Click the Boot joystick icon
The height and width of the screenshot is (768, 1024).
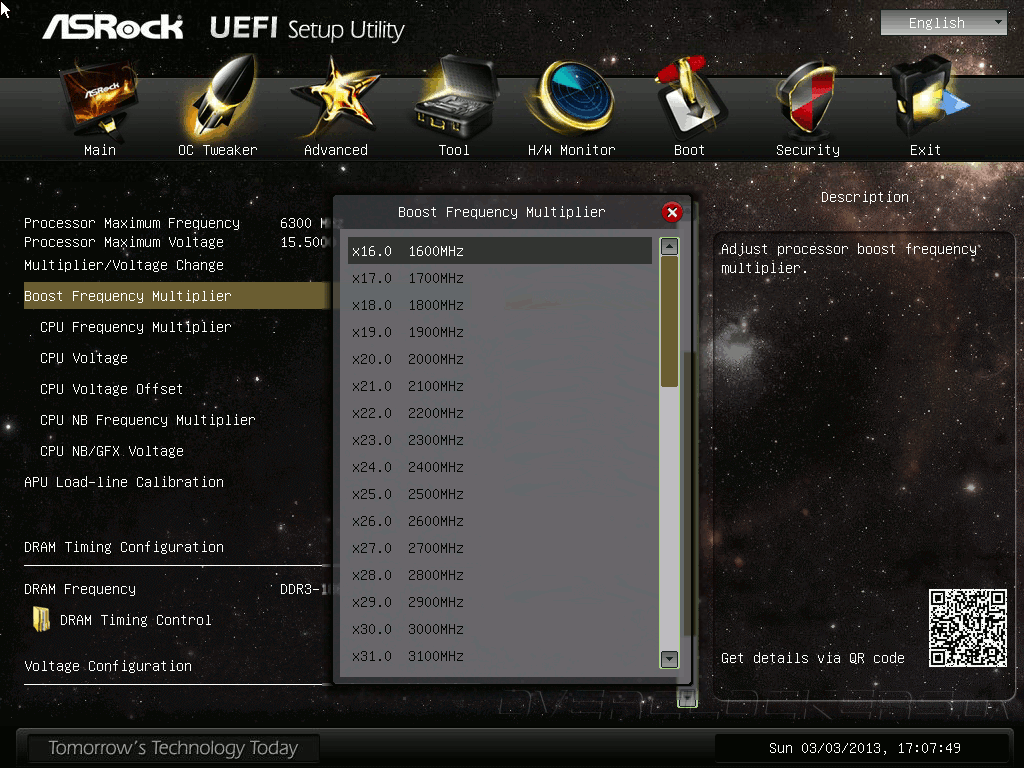pyautogui.click(x=690, y=98)
